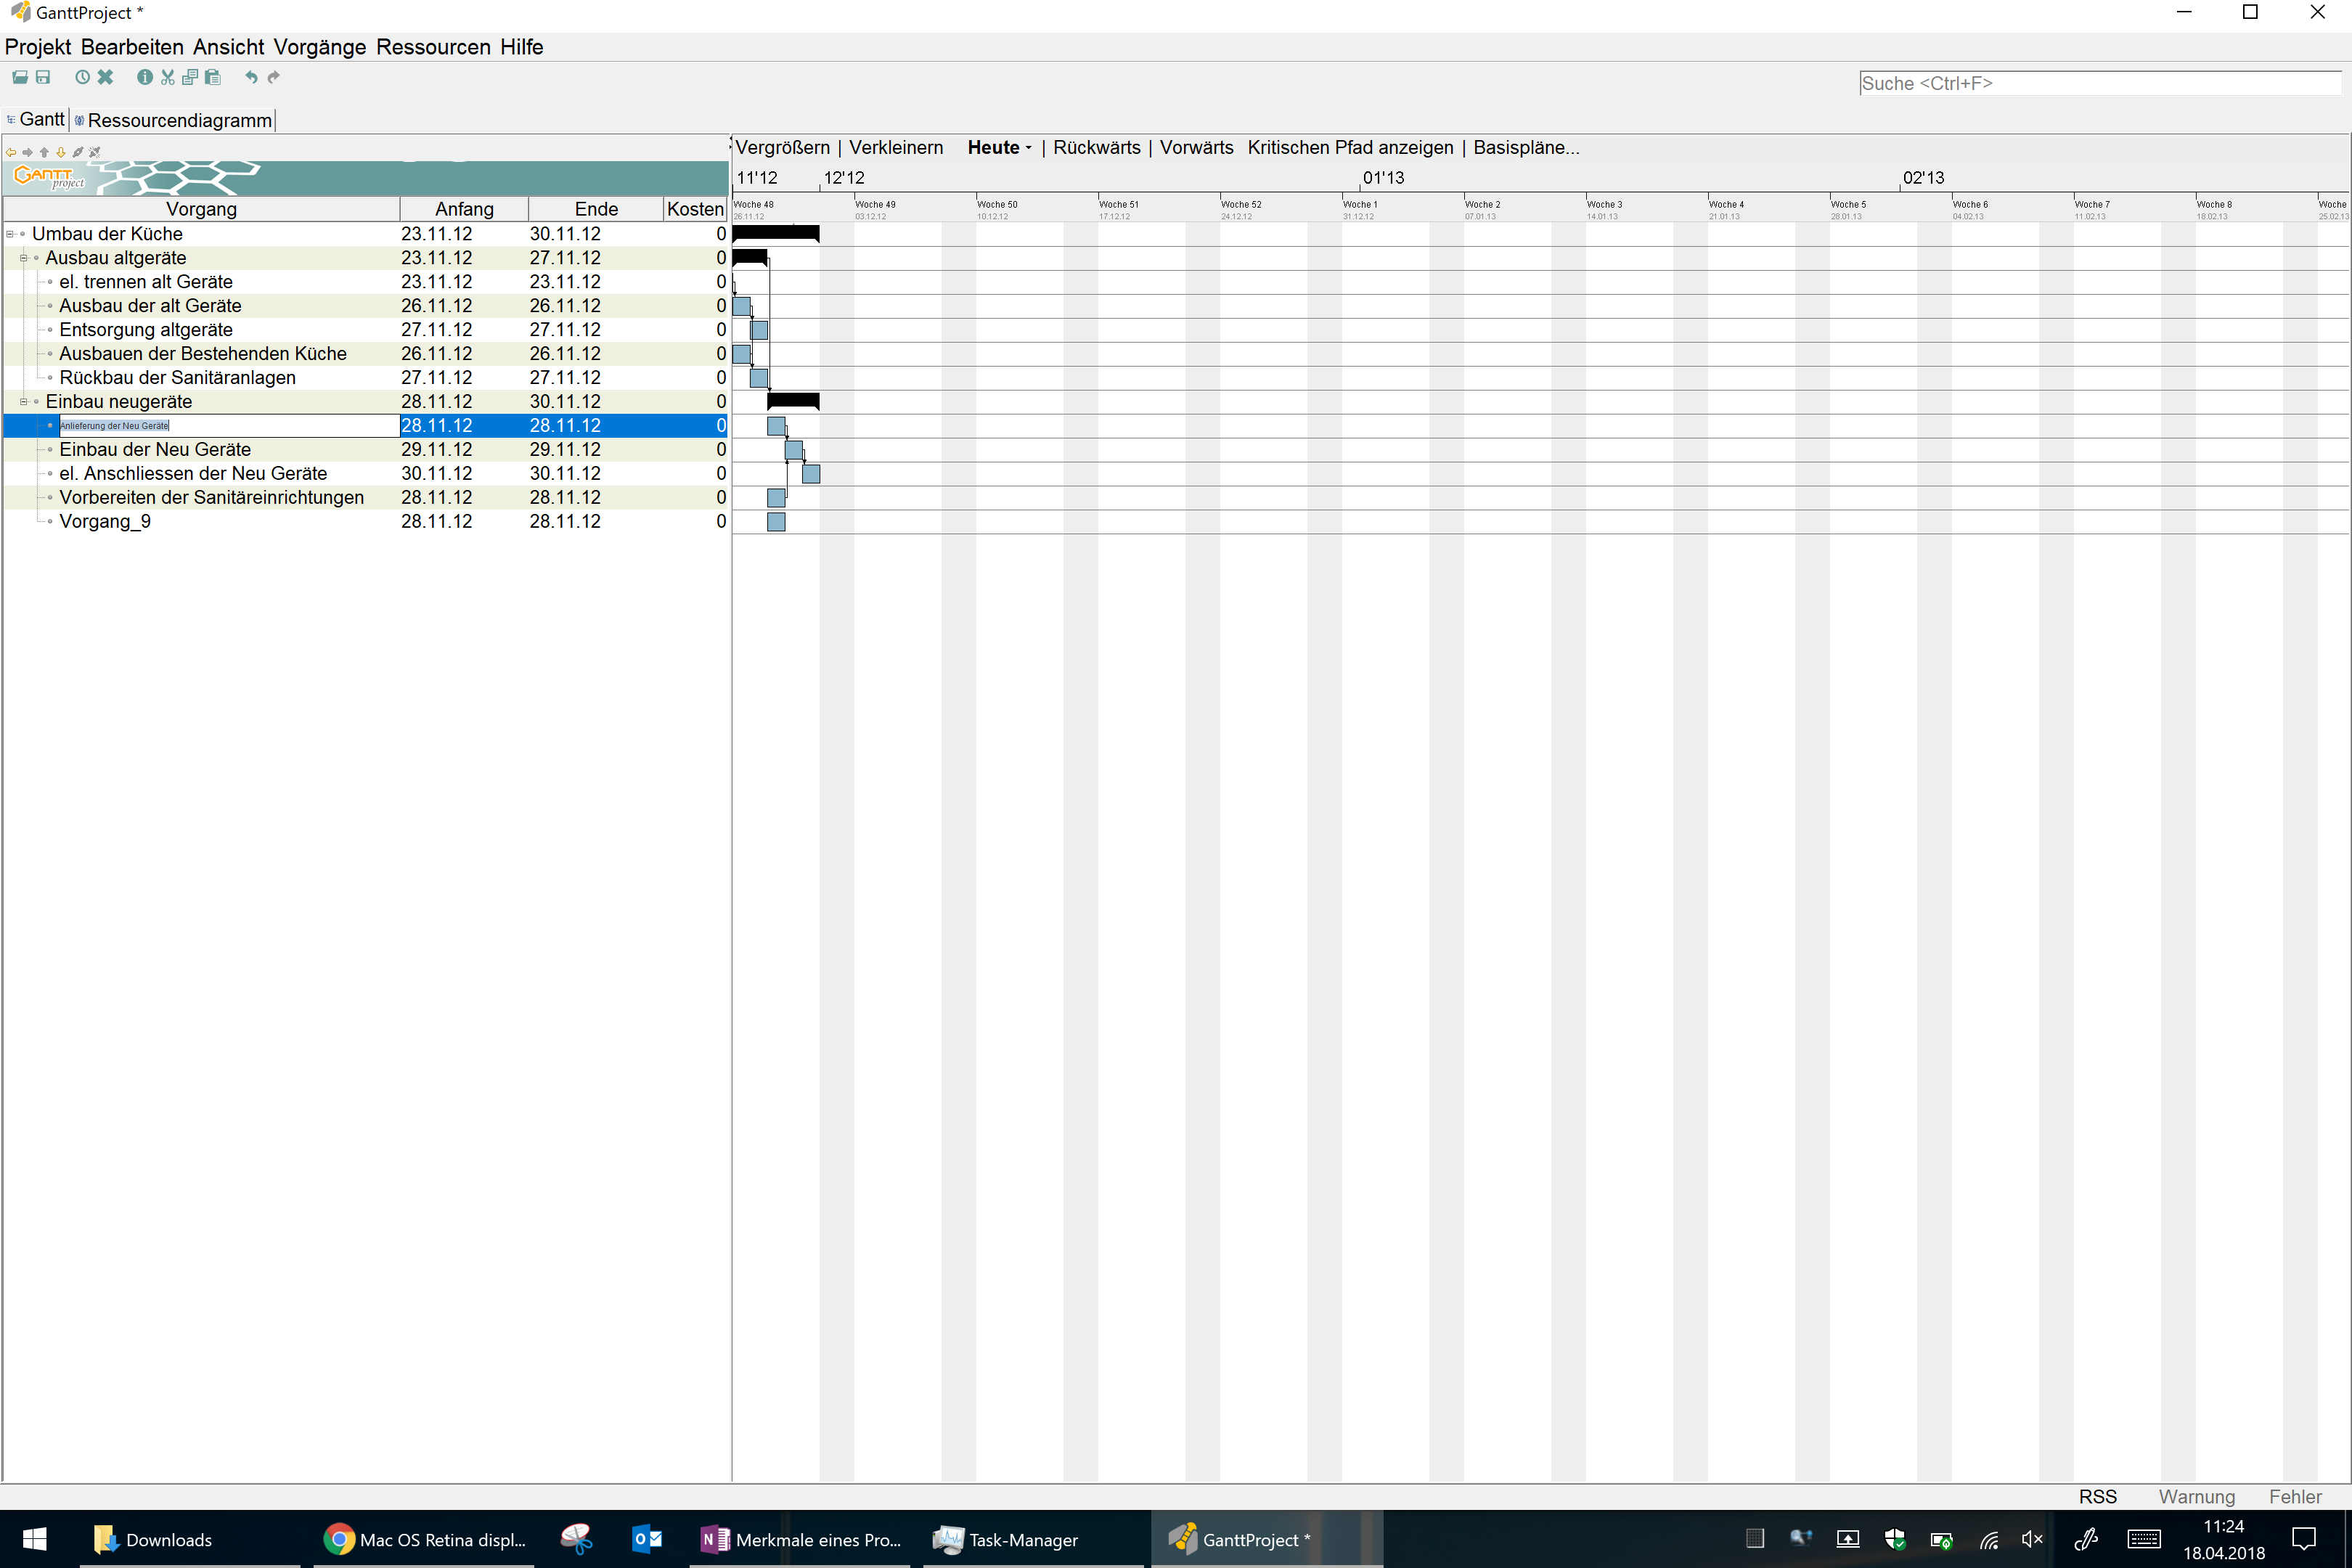The image size is (2352, 1568).
Task: Move the selected task up with the arrow
Action: [x=43, y=153]
